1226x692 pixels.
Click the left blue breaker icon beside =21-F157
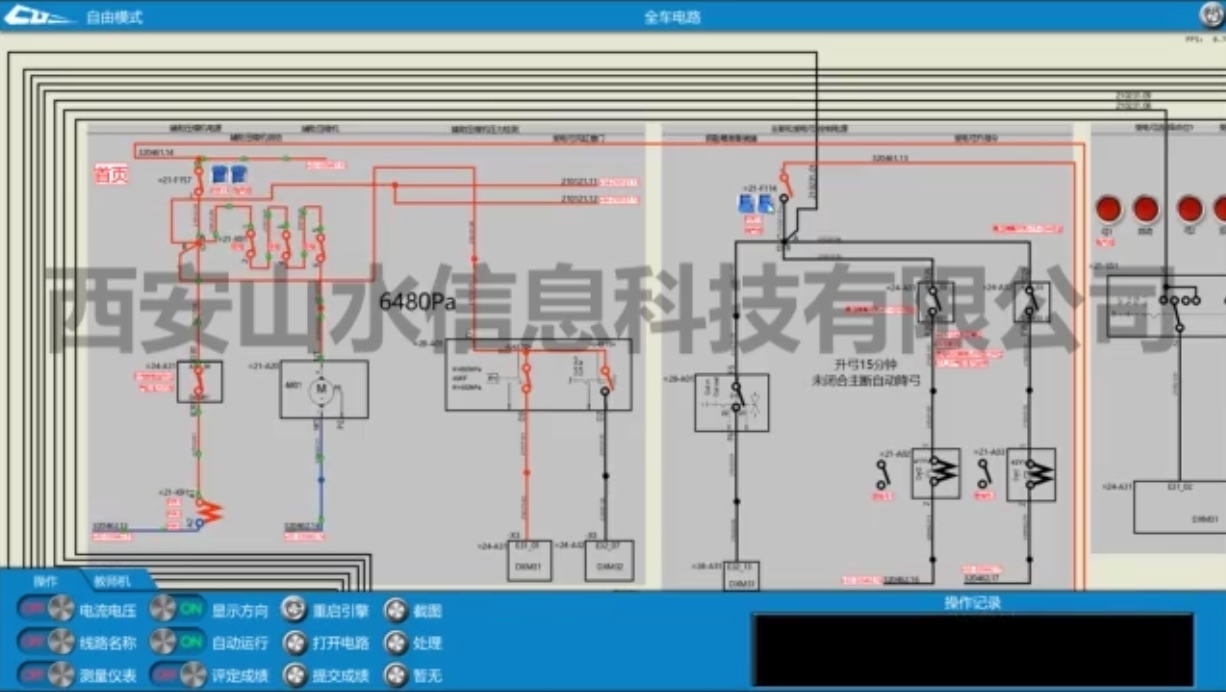tap(219, 175)
